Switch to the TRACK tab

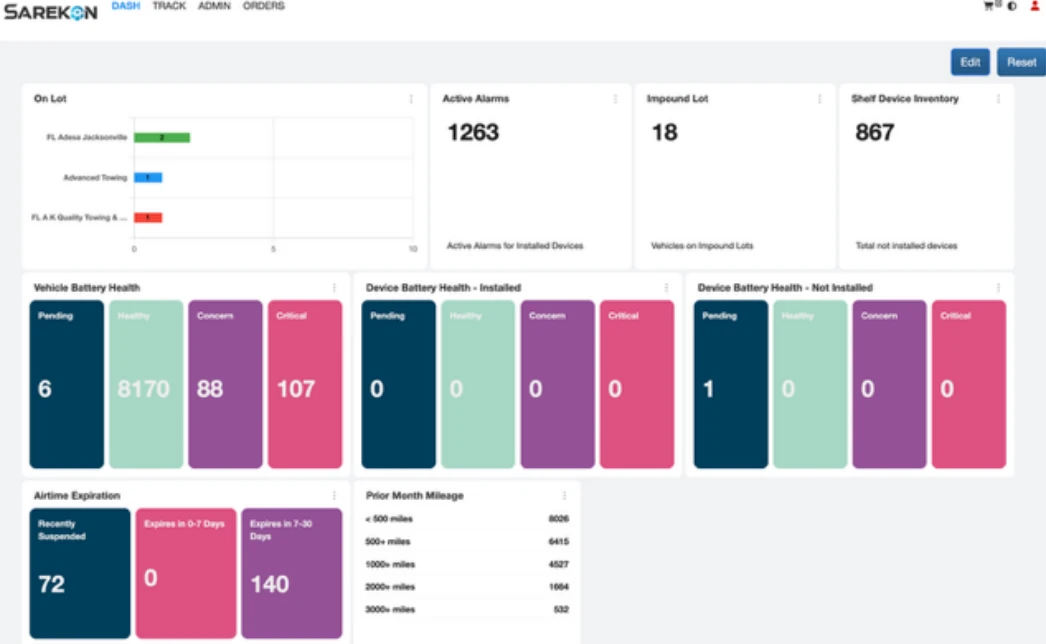point(169,6)
